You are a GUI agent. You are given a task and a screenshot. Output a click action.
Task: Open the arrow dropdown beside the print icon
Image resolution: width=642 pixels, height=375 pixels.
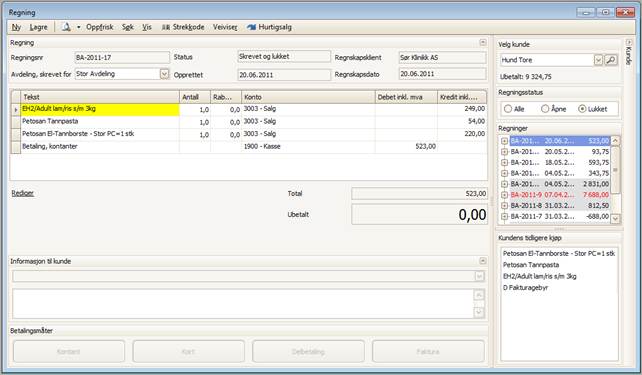point(78,27)
